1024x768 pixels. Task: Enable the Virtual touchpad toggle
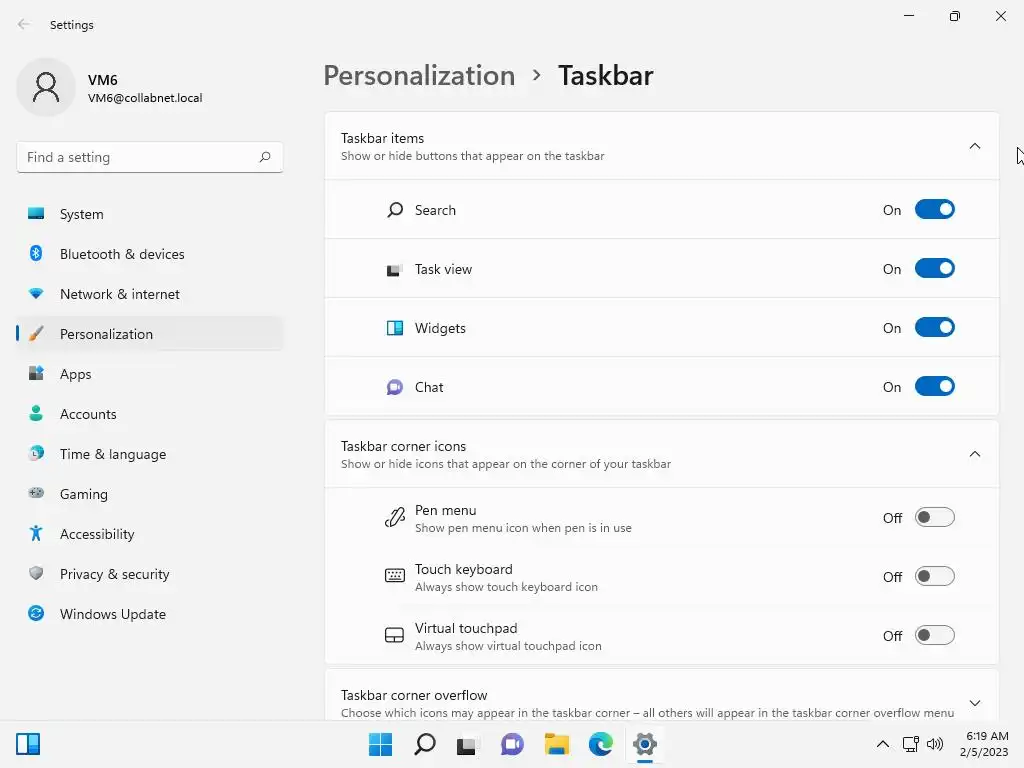pos(935,635)
